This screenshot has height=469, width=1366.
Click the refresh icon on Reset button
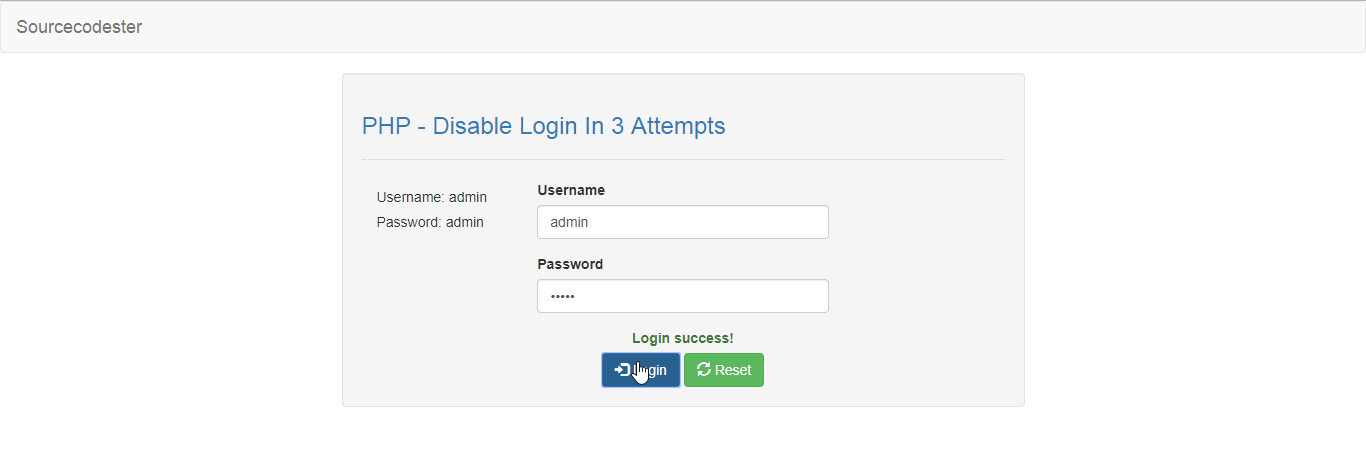click(704, 370)
